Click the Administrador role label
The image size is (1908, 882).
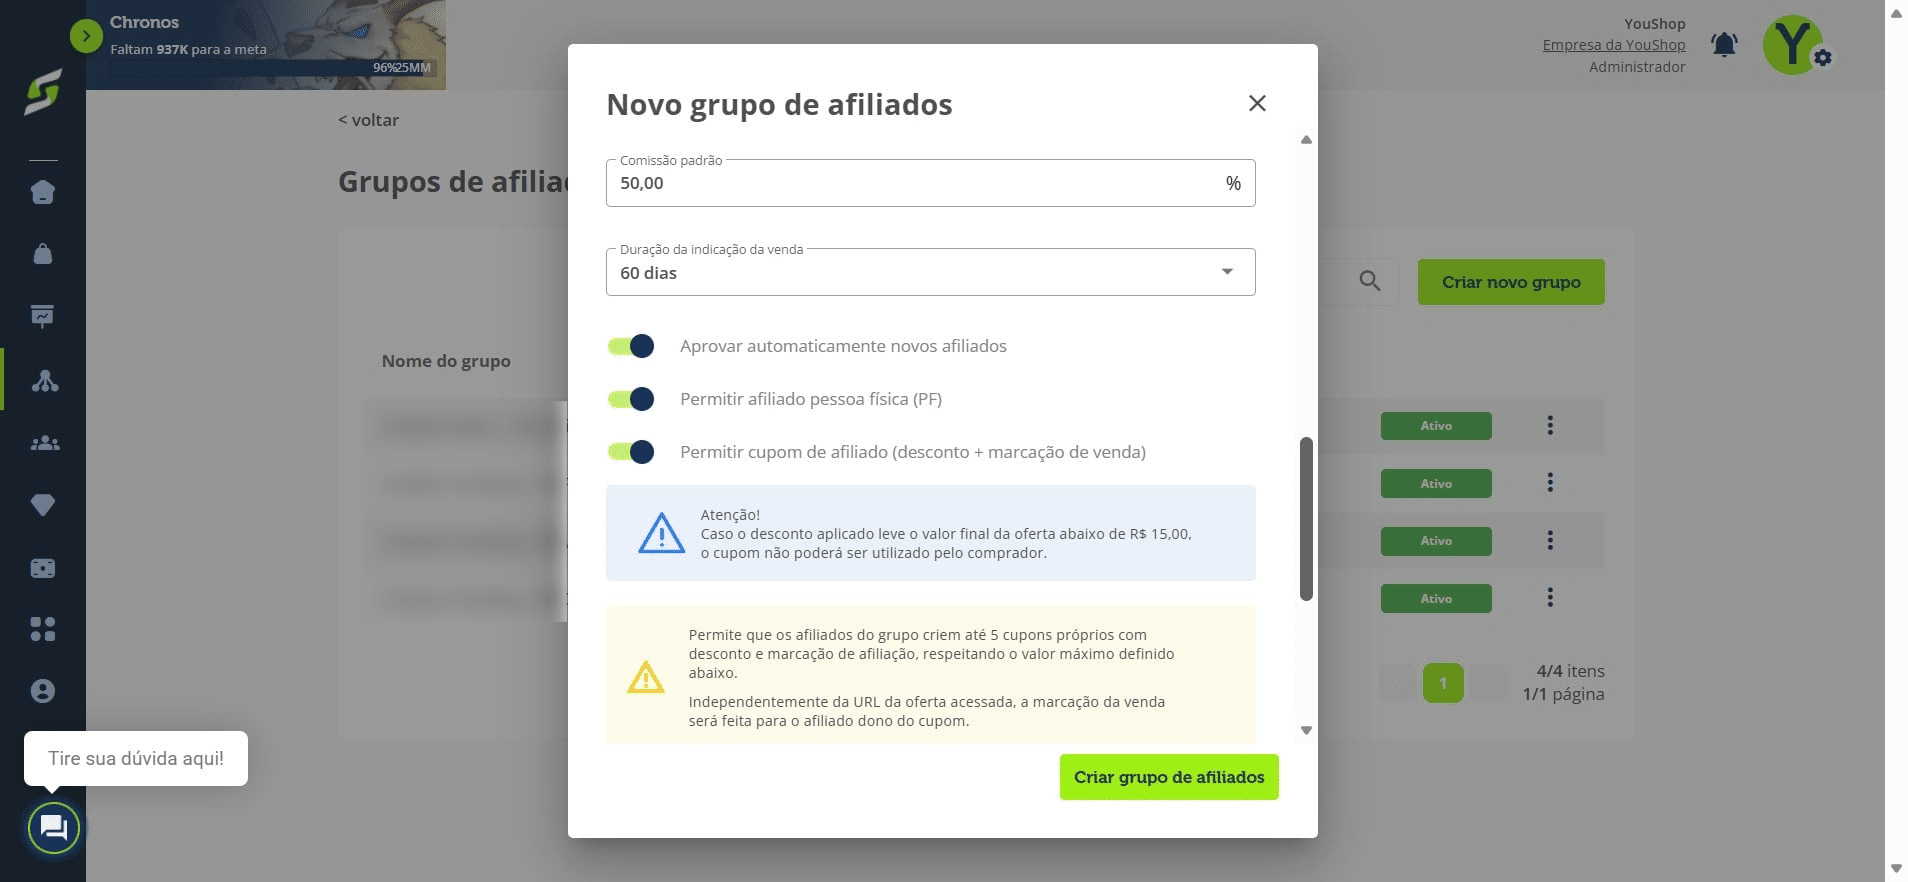(1637, 67)
